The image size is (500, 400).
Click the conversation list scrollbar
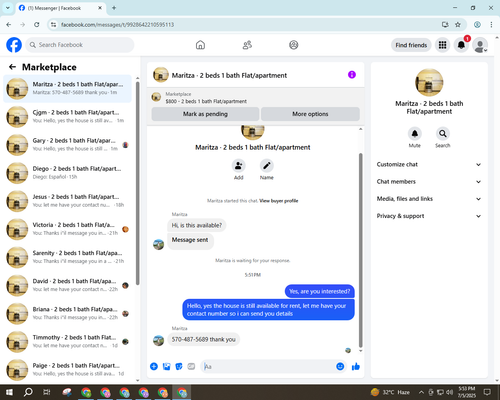[x=138, y=184]
